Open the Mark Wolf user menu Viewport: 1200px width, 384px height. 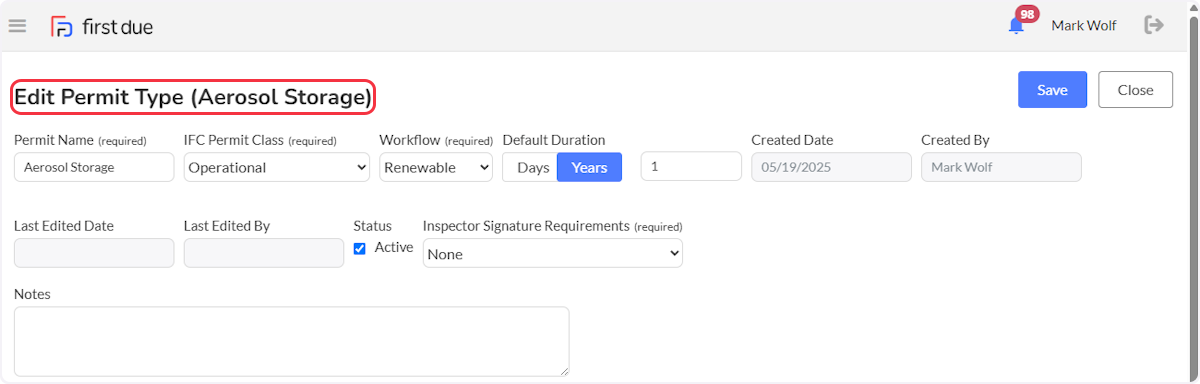[1084, 25]
